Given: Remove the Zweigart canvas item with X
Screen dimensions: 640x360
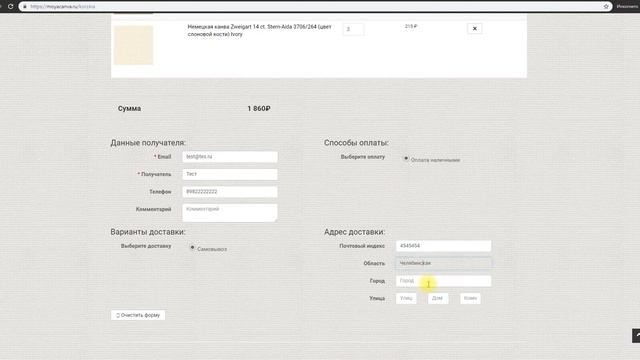Looking at the screenshot, I should [x=474, y=29].
